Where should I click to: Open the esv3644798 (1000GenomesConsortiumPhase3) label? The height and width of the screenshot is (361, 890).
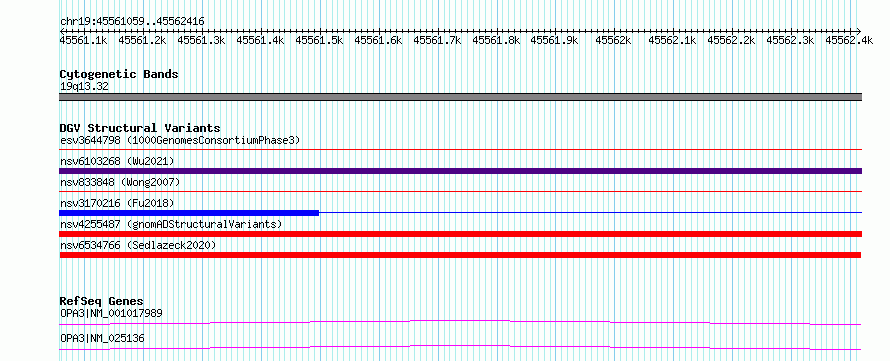point(180,140)
